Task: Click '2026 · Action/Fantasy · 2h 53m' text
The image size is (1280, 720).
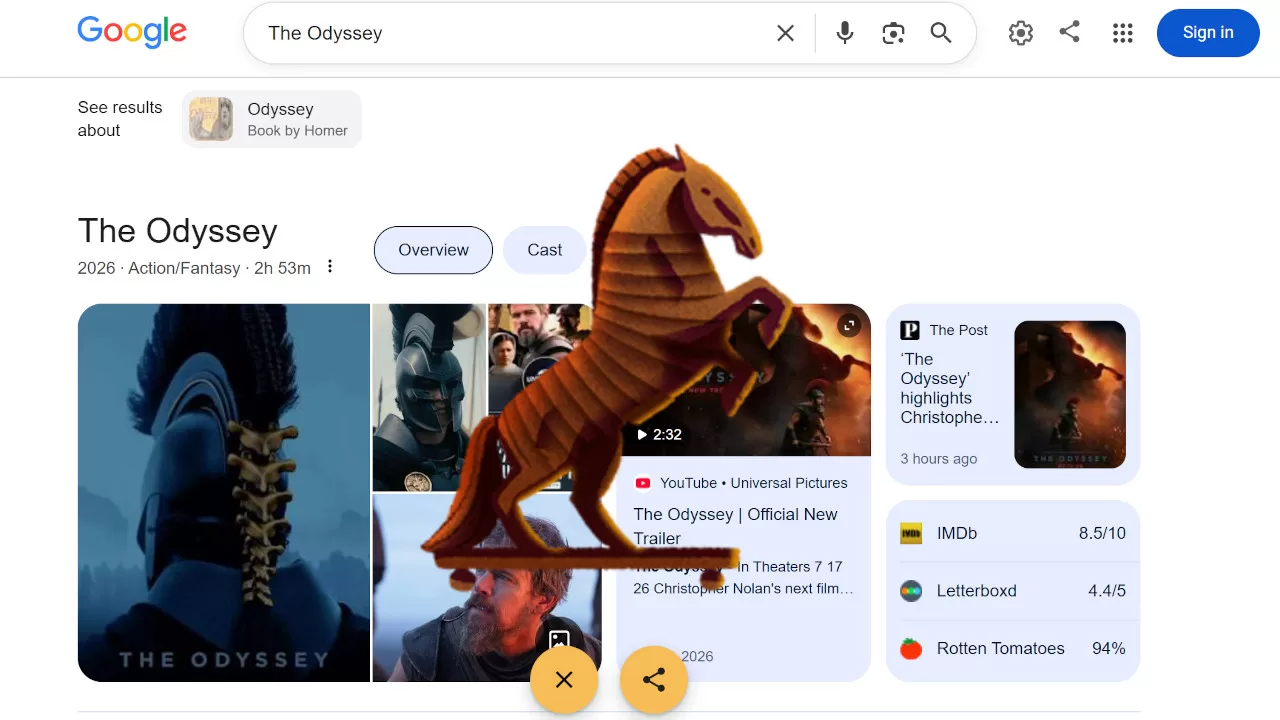Action: (194, 268)
